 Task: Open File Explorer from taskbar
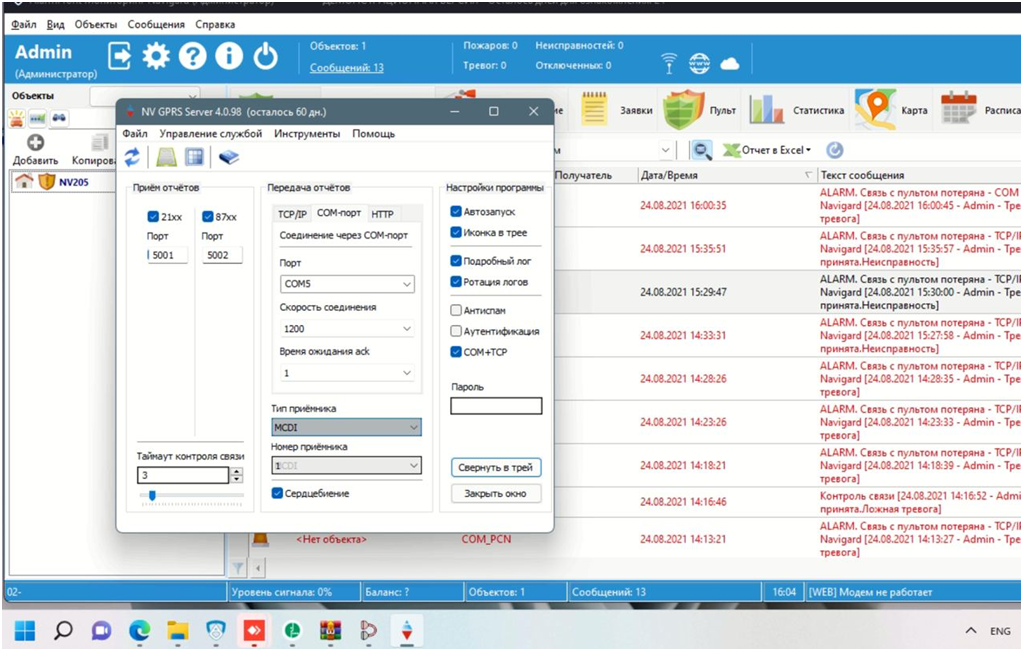[177, 631]
